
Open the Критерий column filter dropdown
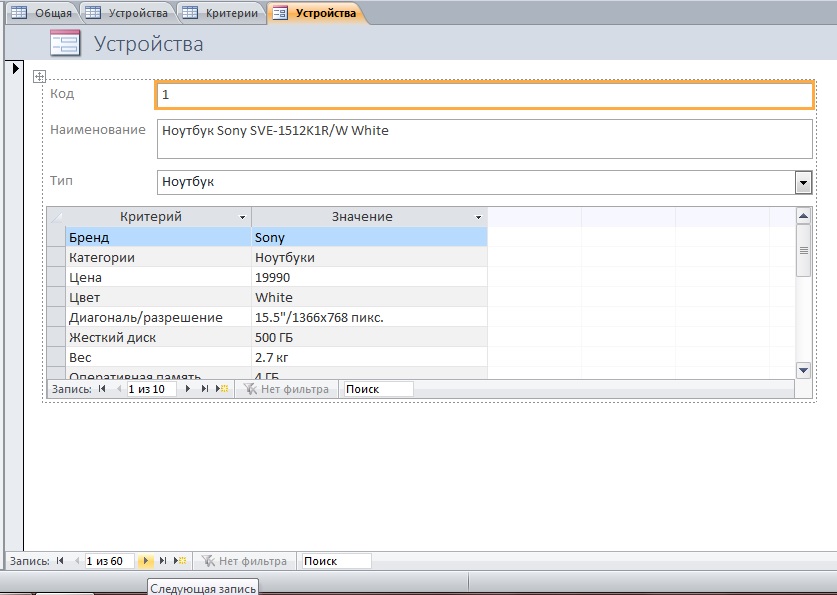242,217
